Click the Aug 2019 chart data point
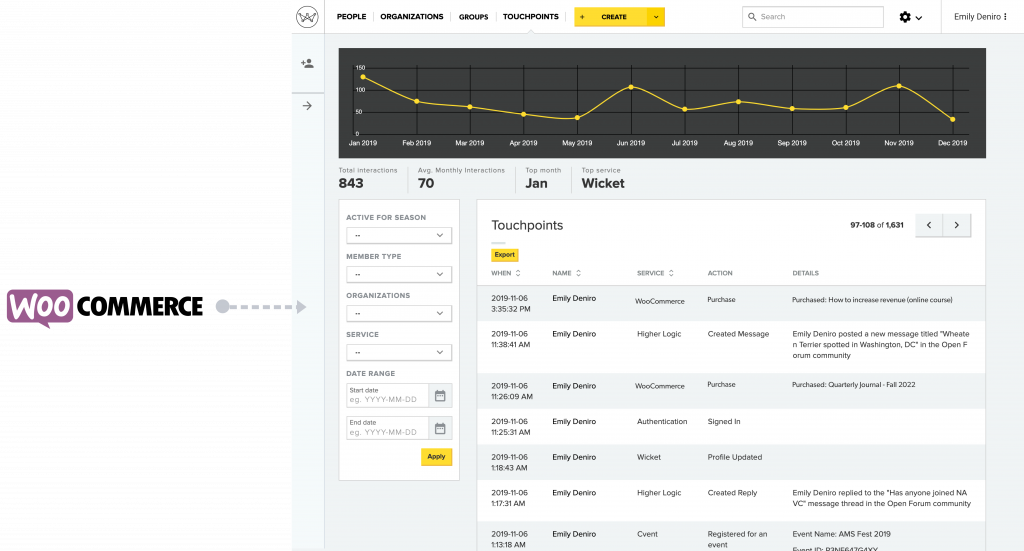1024x551 pixels. [x=739, y=102]
